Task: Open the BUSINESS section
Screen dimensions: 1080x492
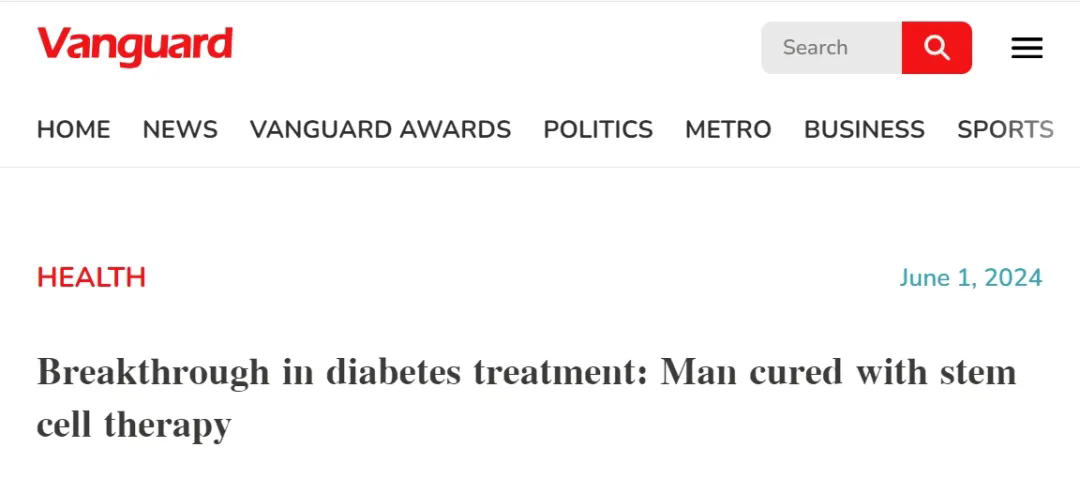Action: pos(864,130)
